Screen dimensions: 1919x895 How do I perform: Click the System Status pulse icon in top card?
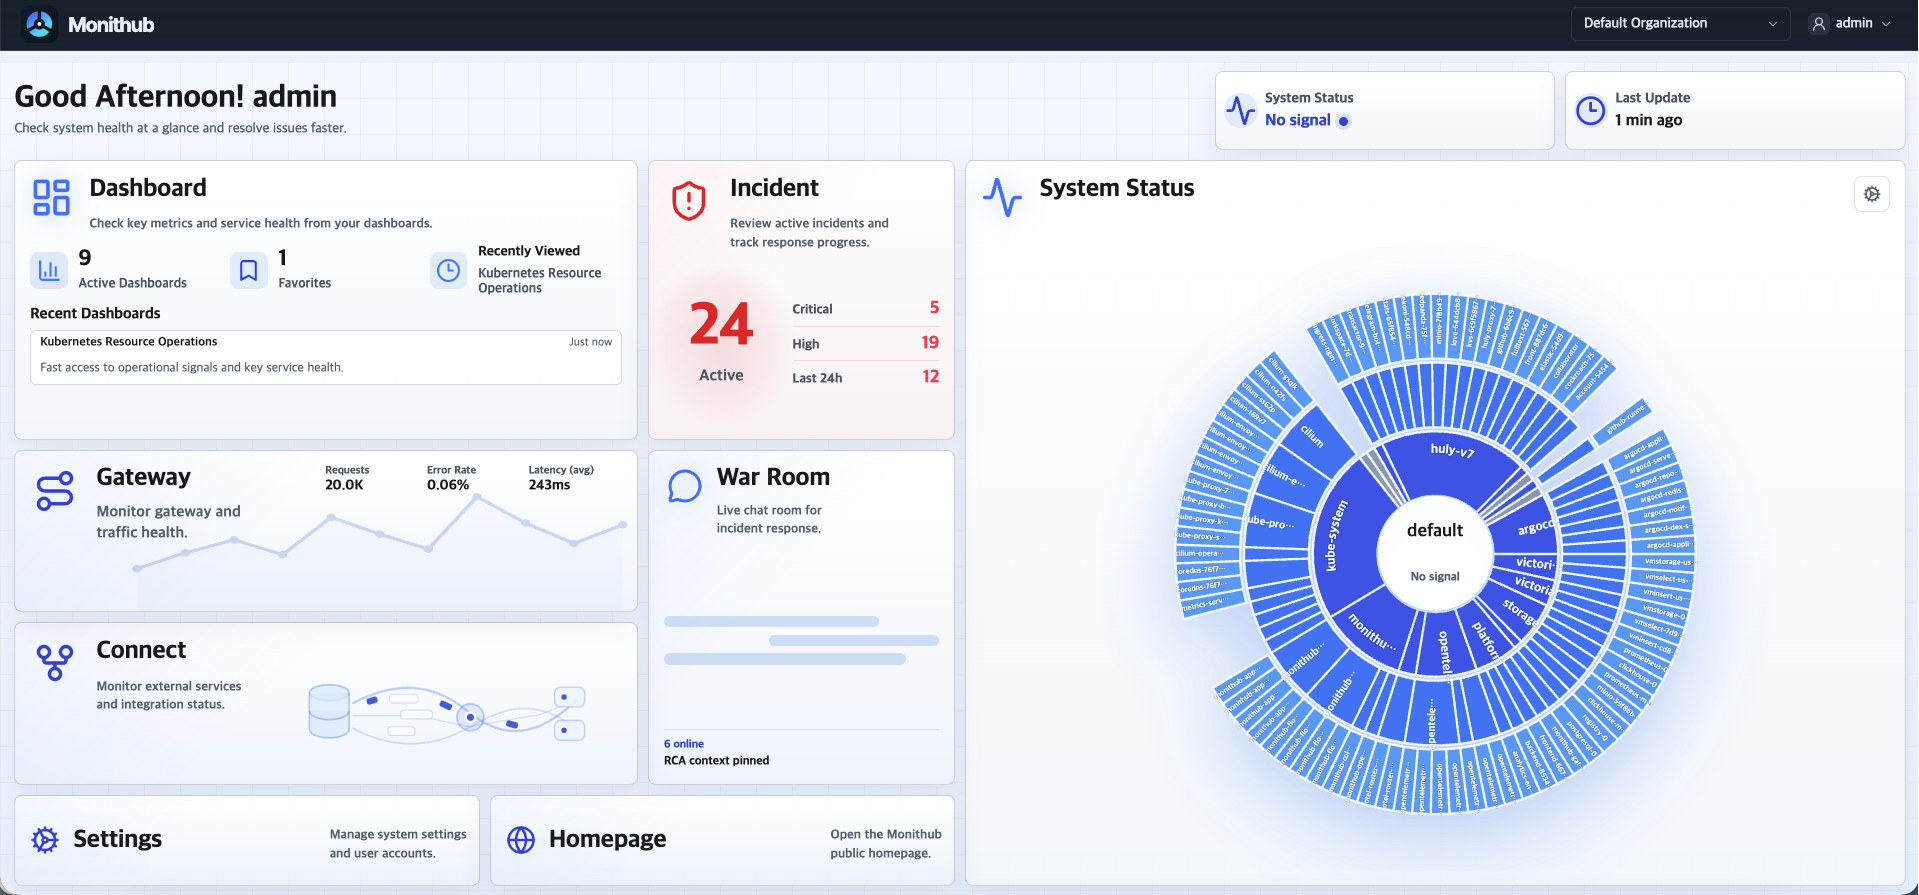pyautogui.click(x=1241, y=110)
